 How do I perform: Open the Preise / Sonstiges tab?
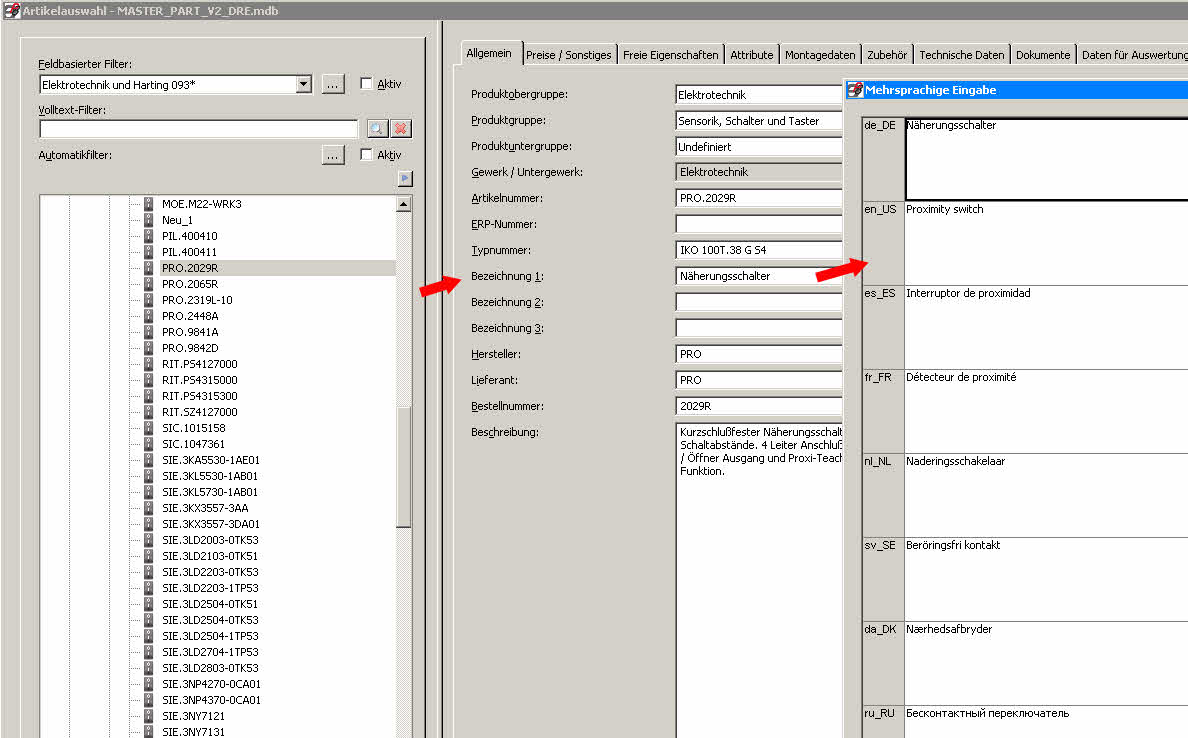point(568,55)
